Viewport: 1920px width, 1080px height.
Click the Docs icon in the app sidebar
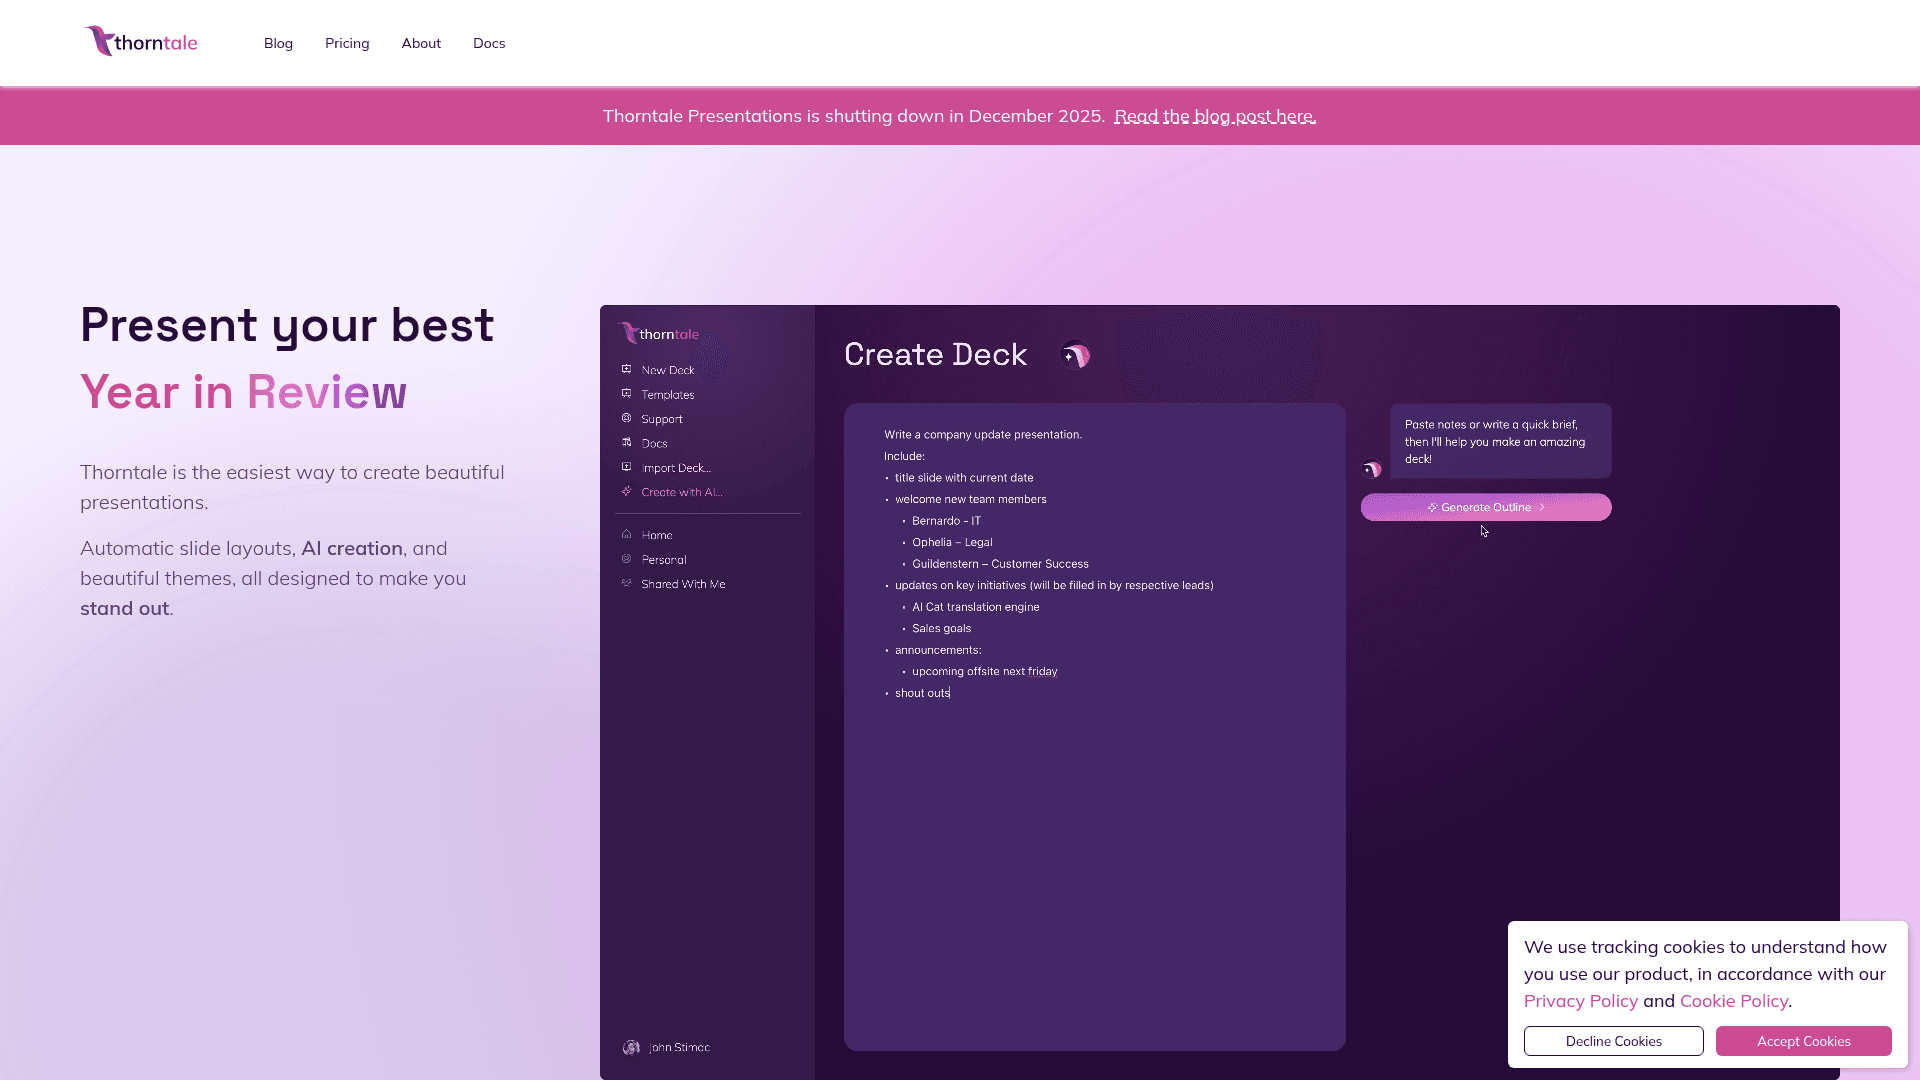tap(627, 442)
